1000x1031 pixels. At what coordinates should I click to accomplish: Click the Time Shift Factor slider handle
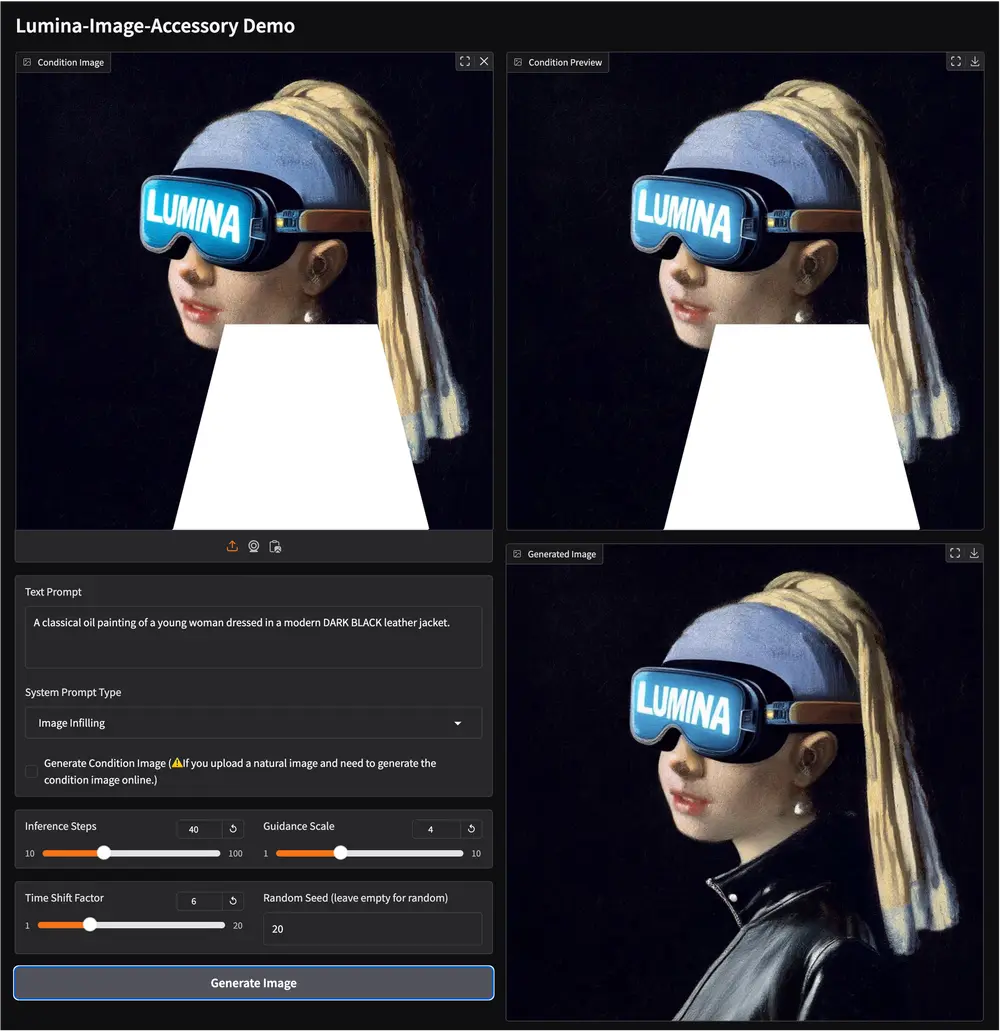[90, 925]
